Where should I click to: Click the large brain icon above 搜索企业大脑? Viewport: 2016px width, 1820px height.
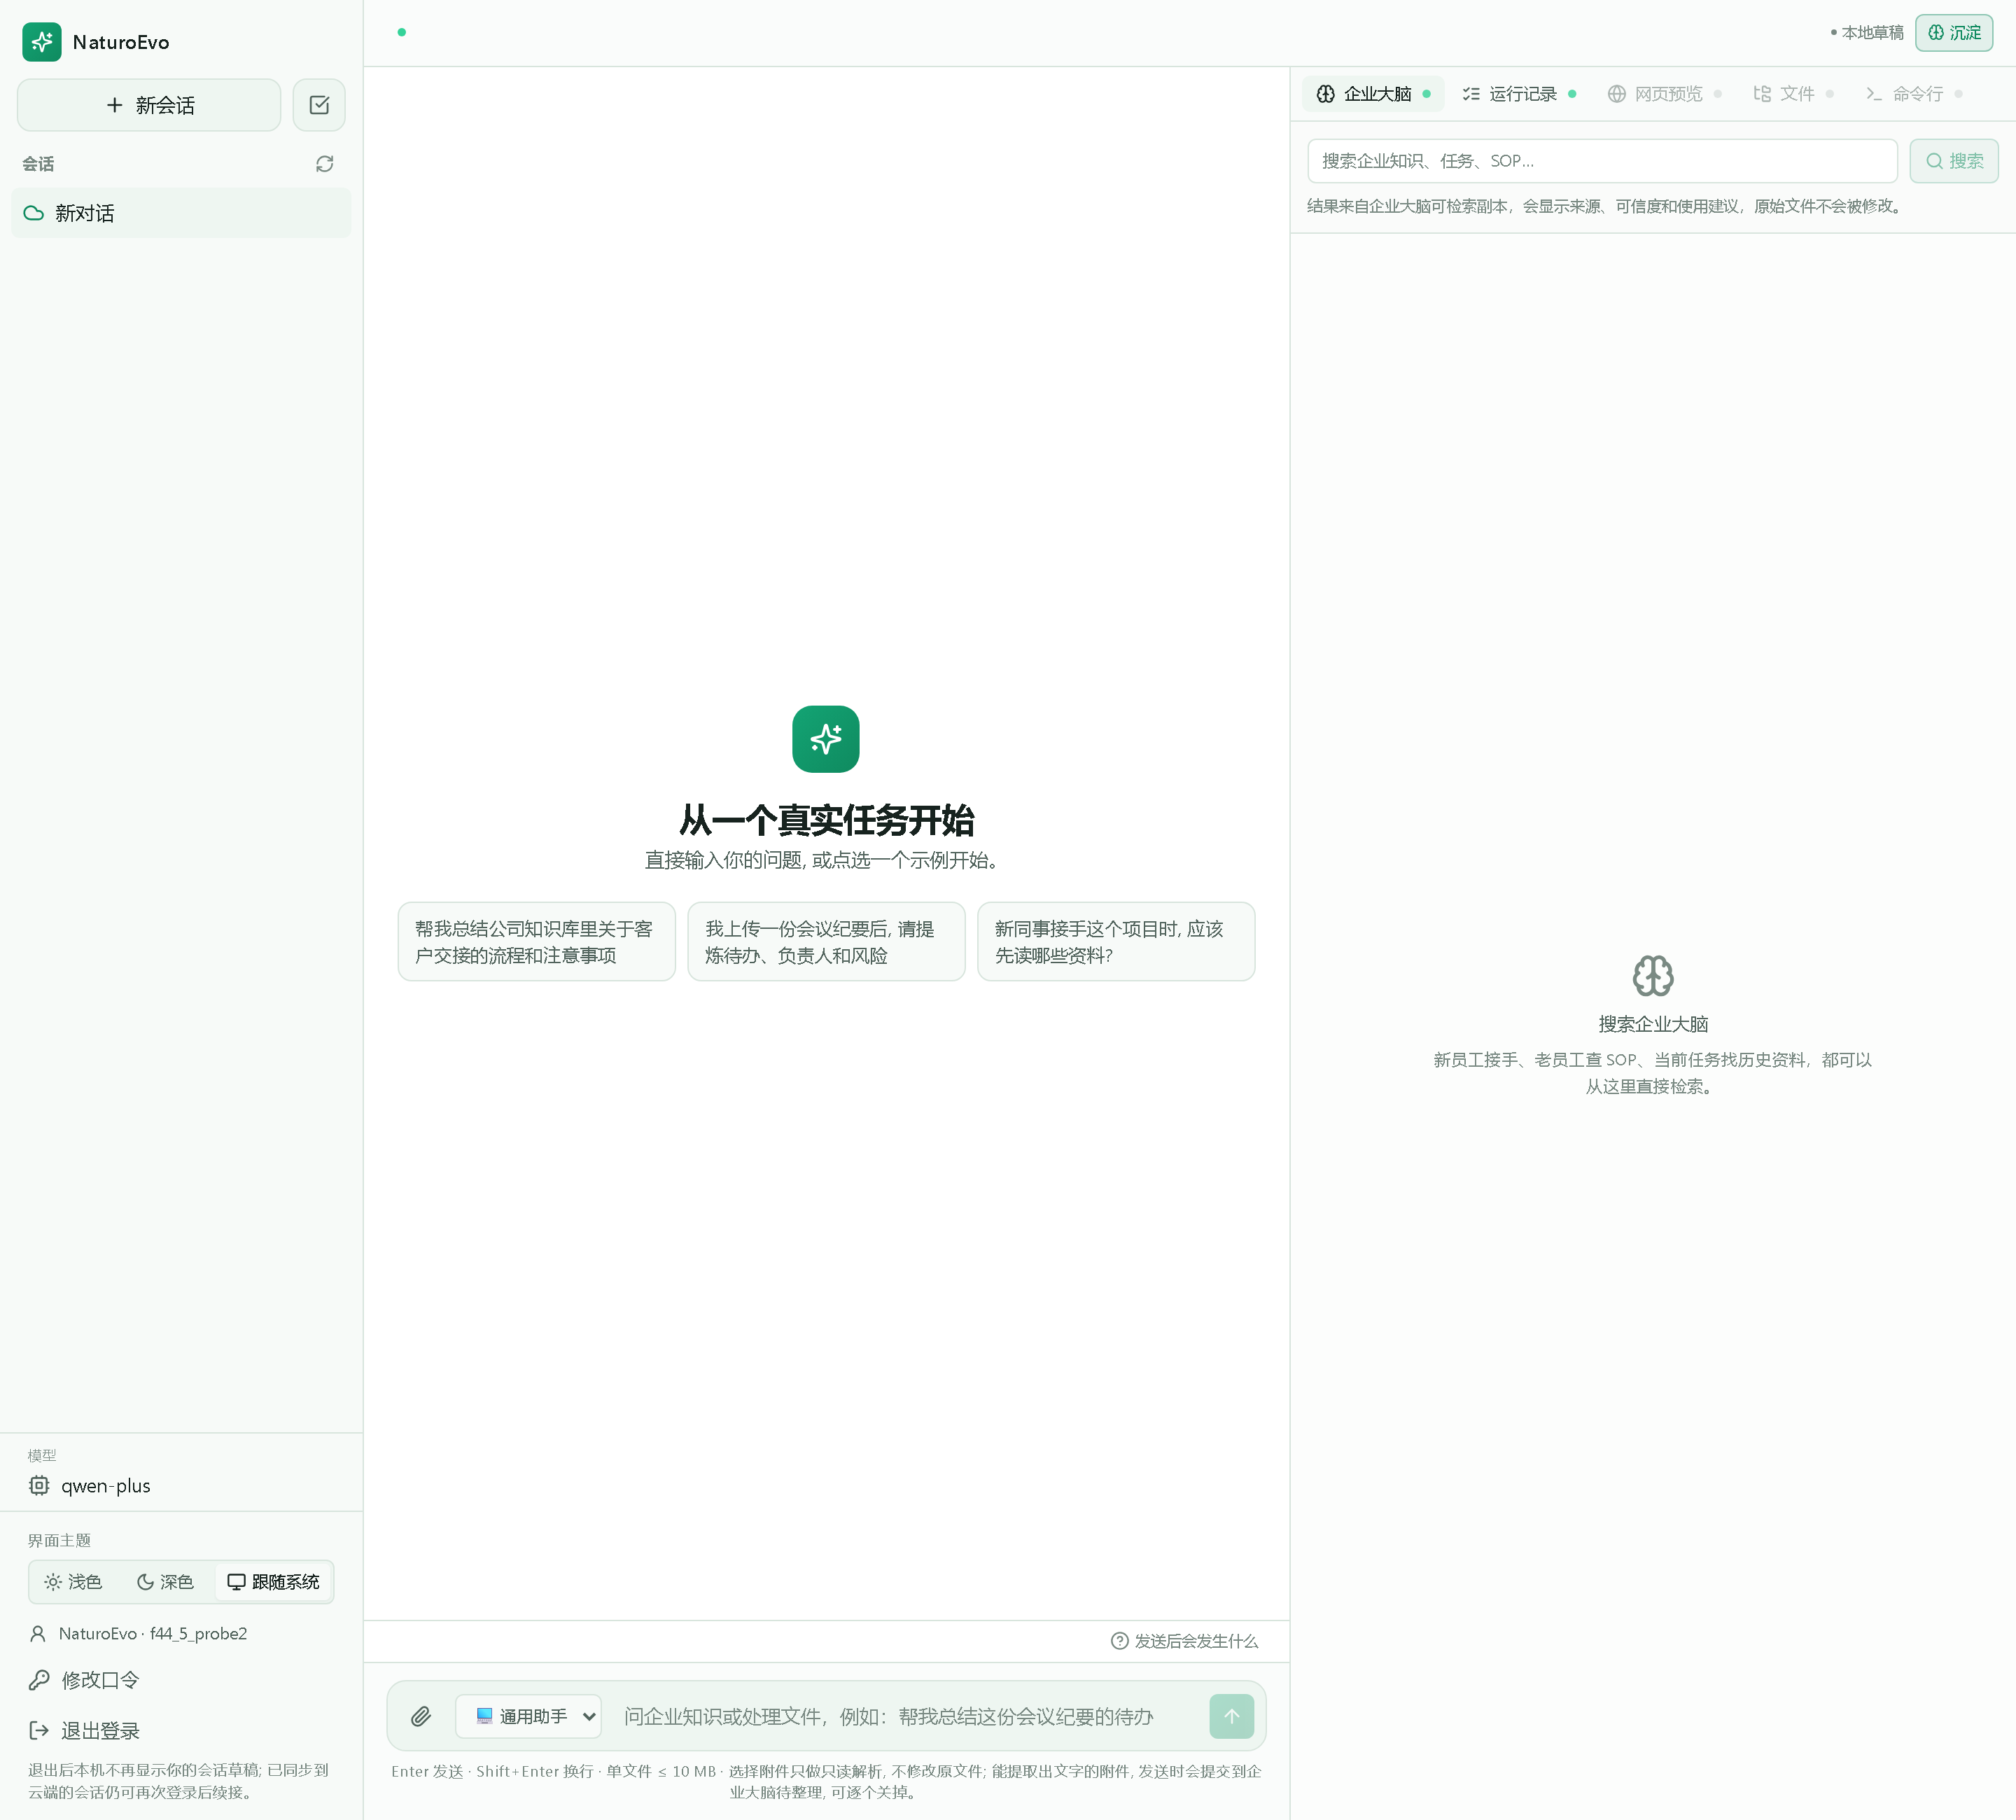(1653, 976)
